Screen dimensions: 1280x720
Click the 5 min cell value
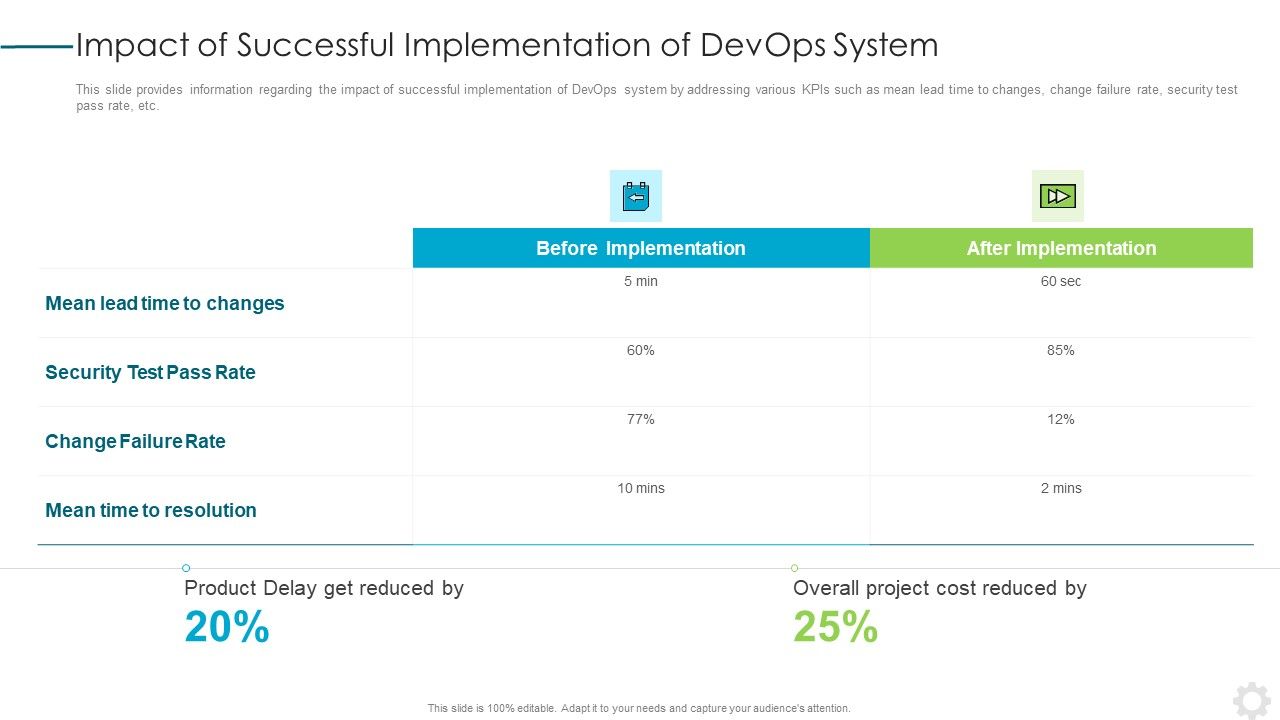pyautogui.click(x=641, y=281)
